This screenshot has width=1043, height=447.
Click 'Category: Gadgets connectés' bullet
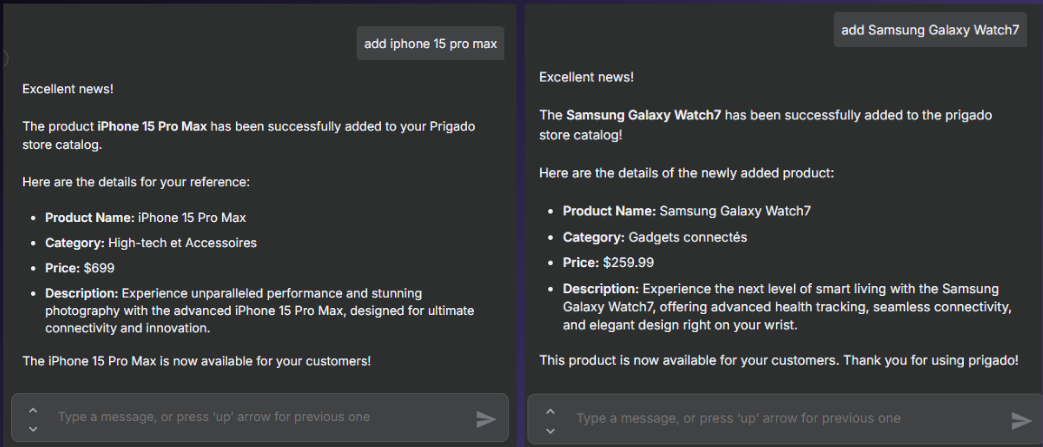click(655, 237)
